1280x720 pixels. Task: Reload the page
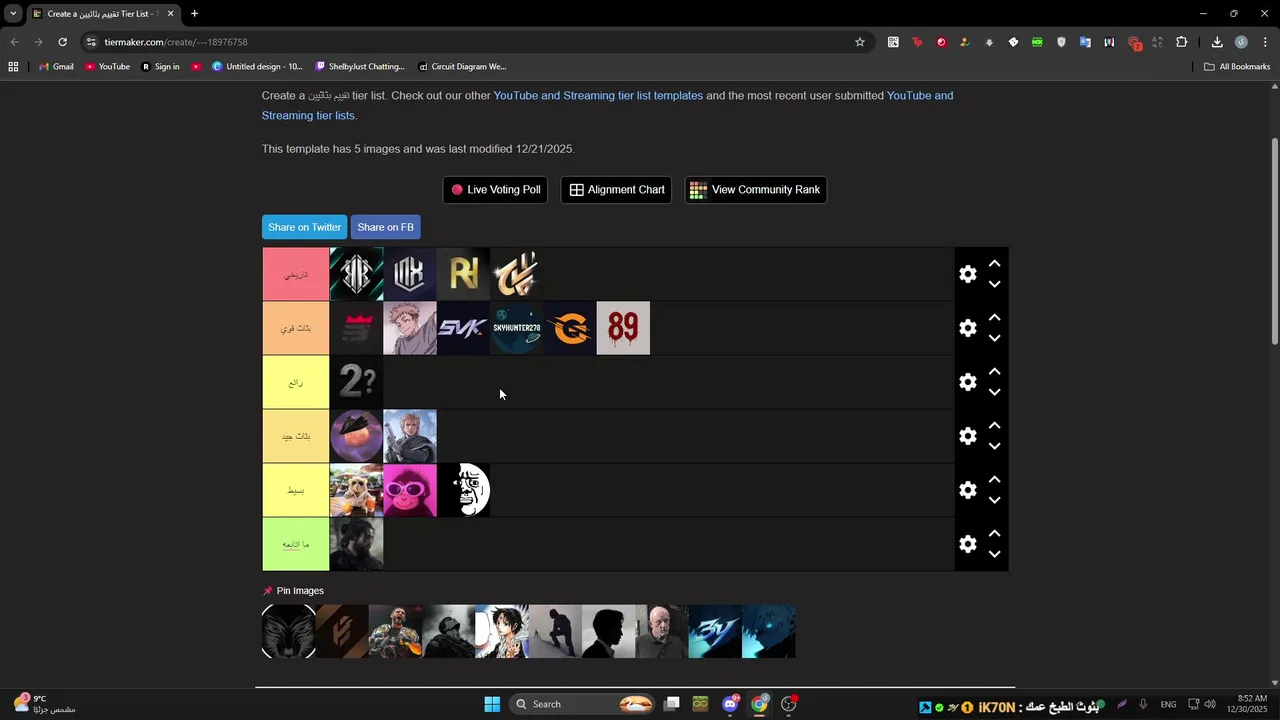(62, 42)
